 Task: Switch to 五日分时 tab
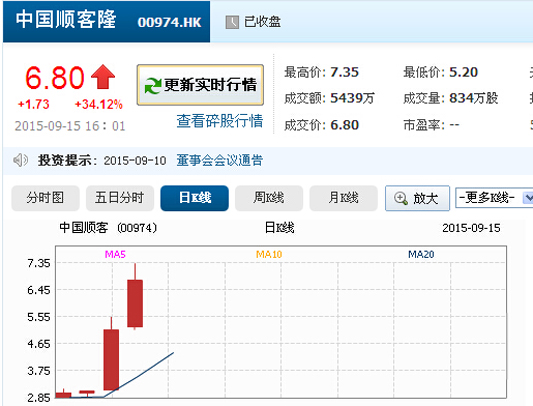coord(120,198)
